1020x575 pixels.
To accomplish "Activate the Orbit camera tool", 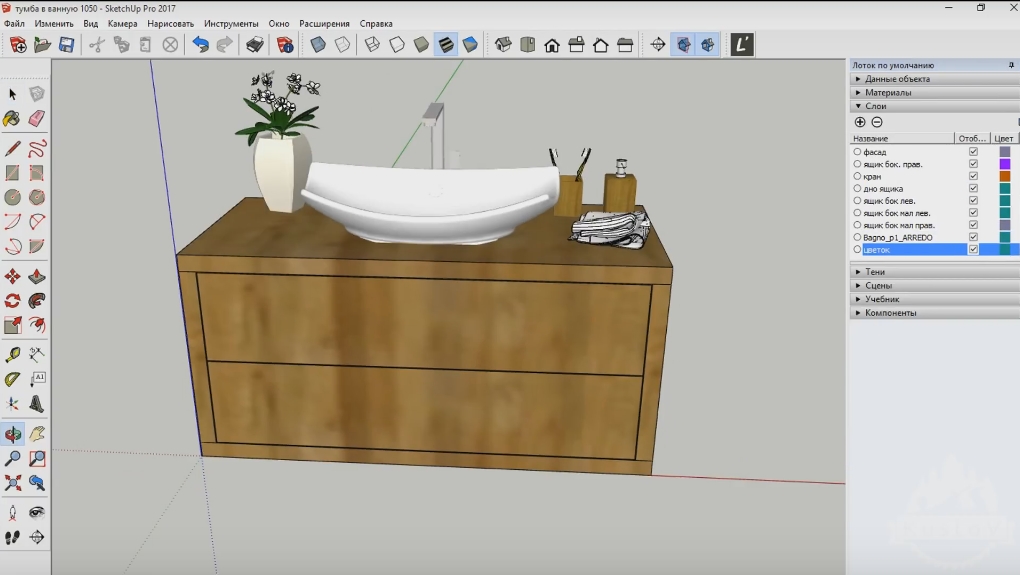I will (12, 434).
